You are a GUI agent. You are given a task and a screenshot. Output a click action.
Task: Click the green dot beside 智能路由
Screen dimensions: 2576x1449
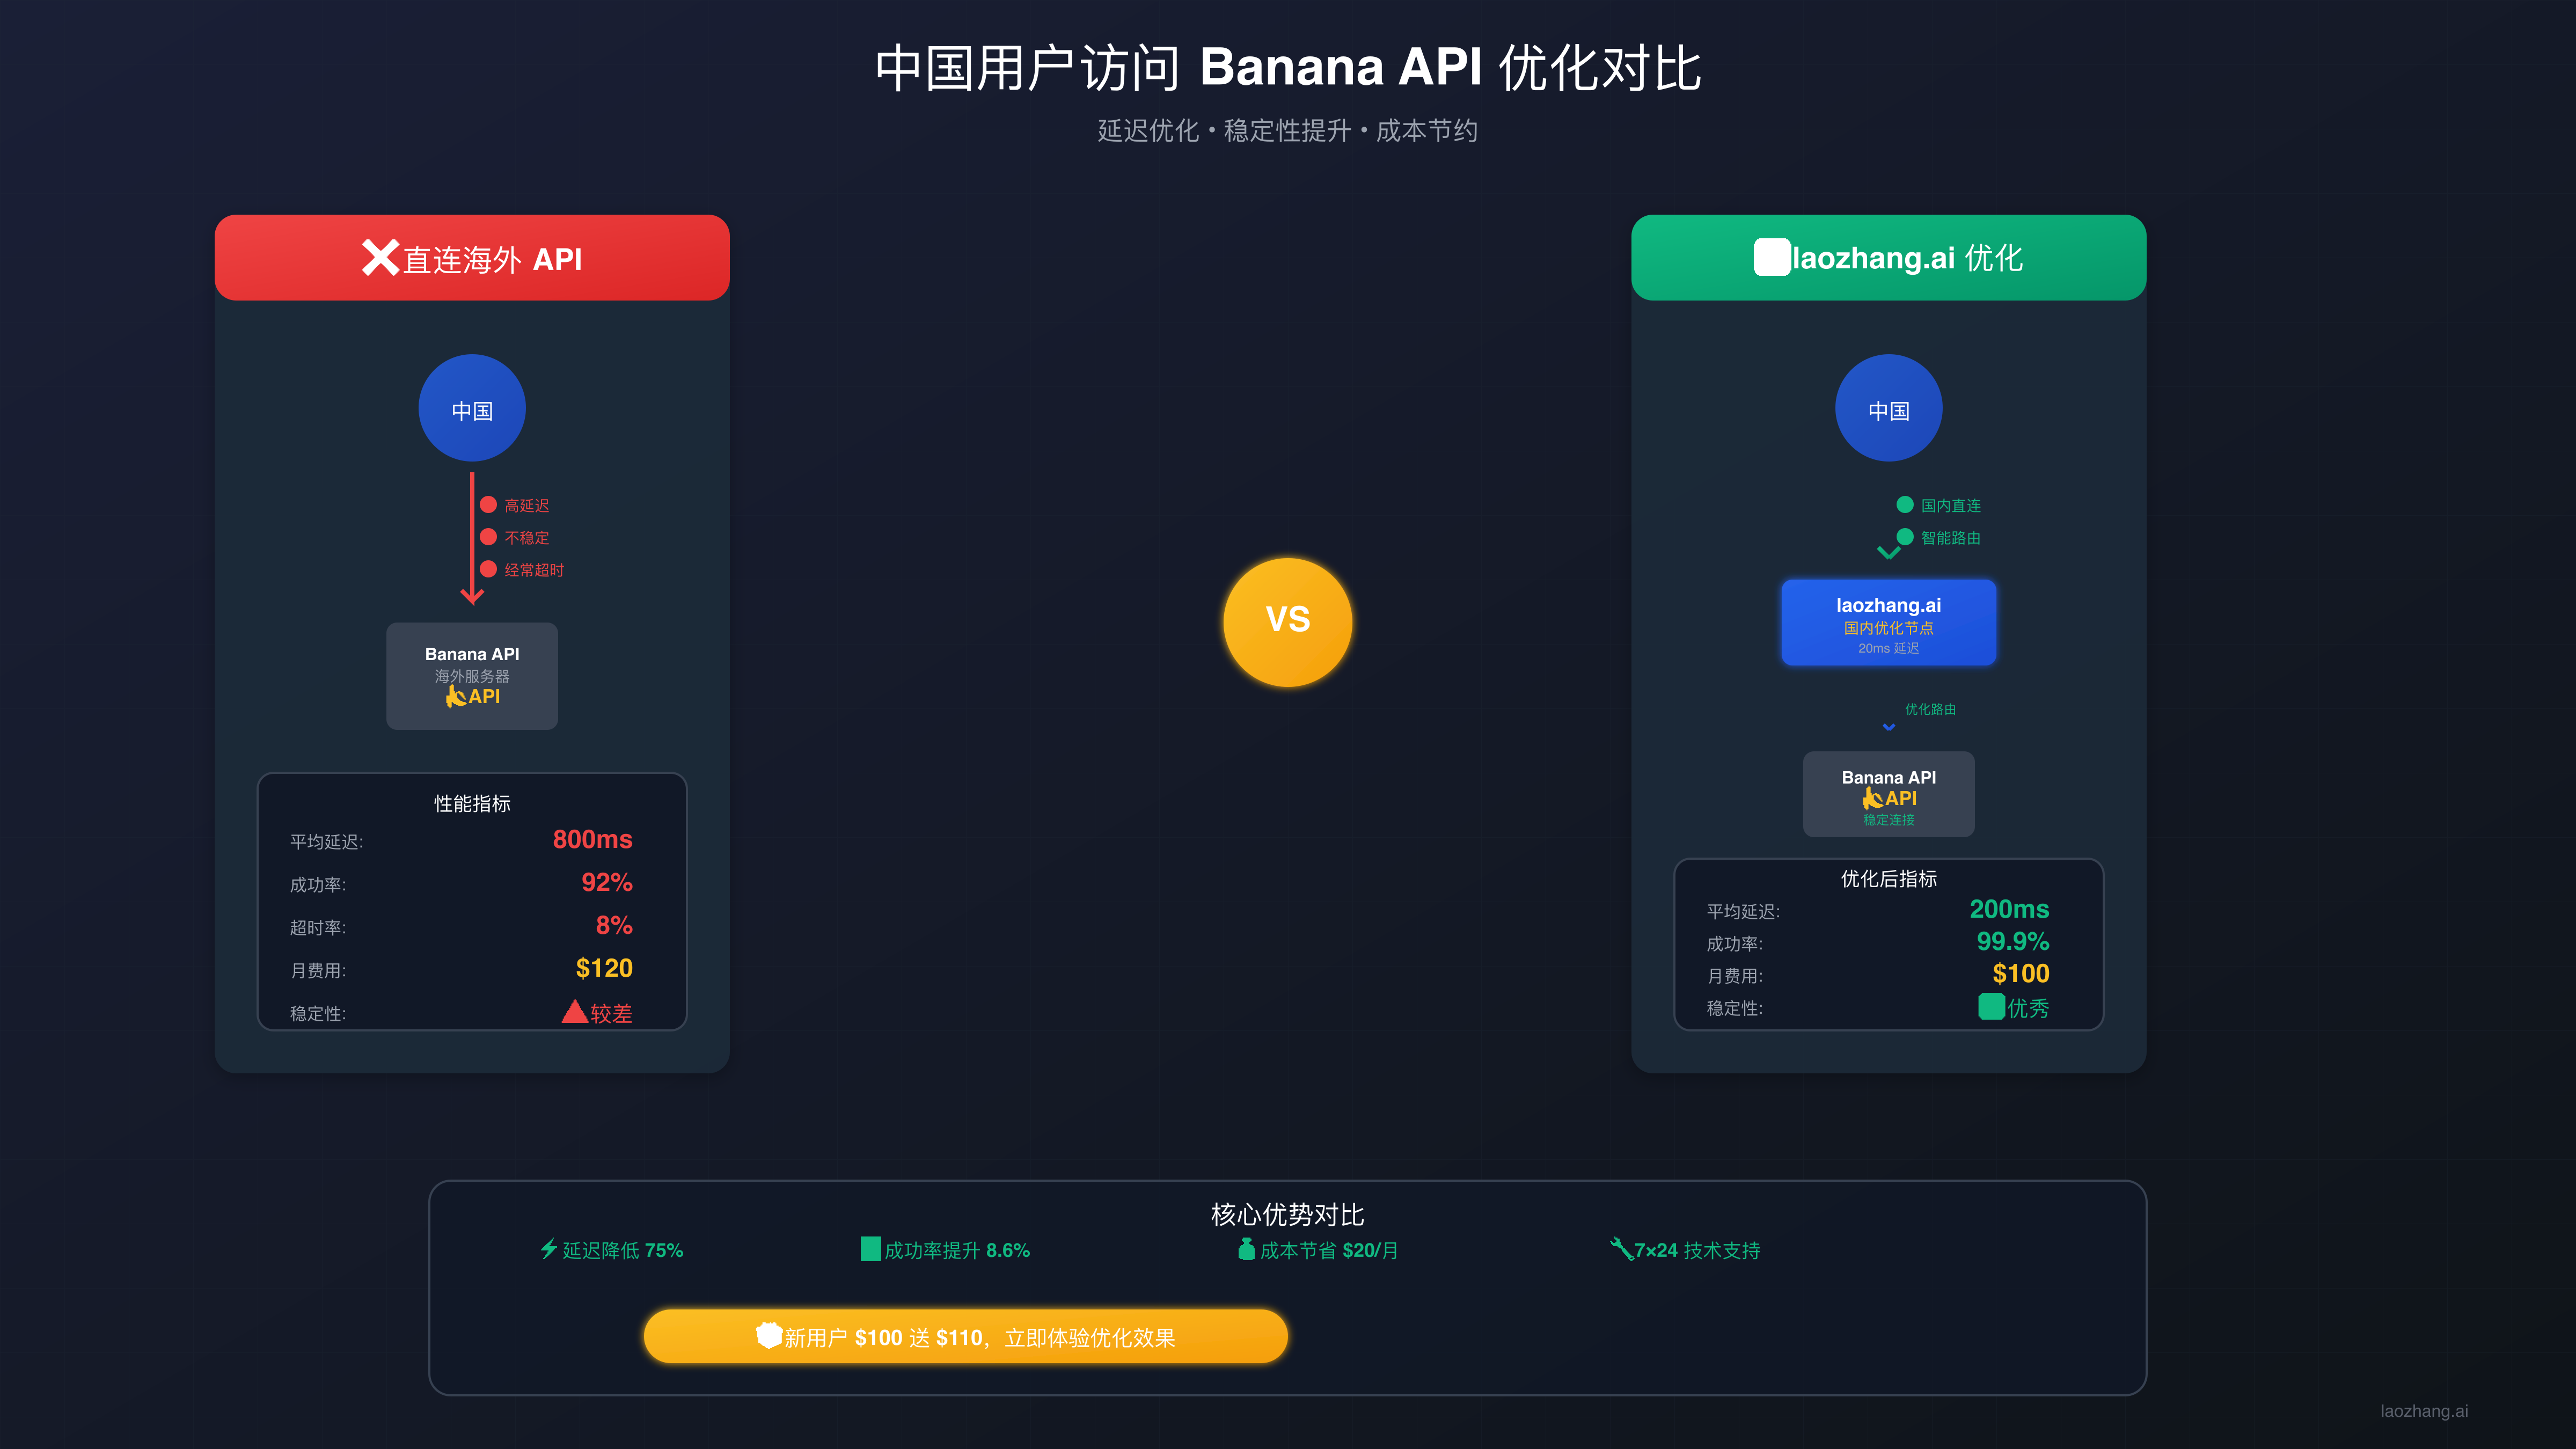pyautogui.click(x=1905, y=537)
